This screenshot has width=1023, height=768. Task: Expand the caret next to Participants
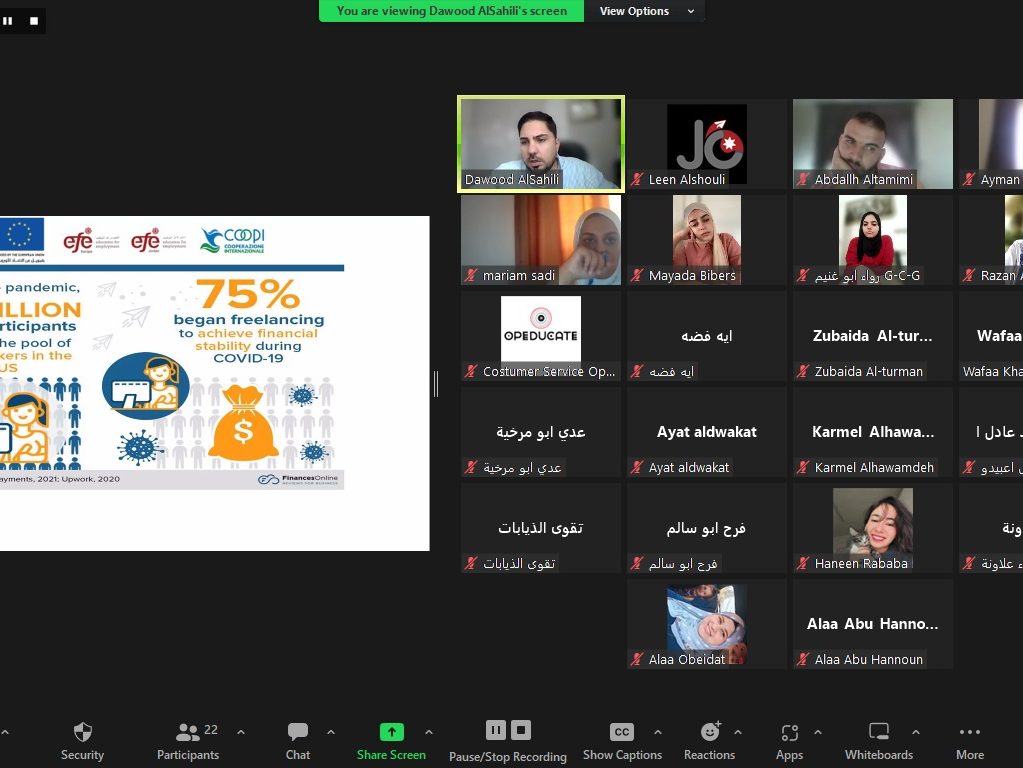click(240, 732)
